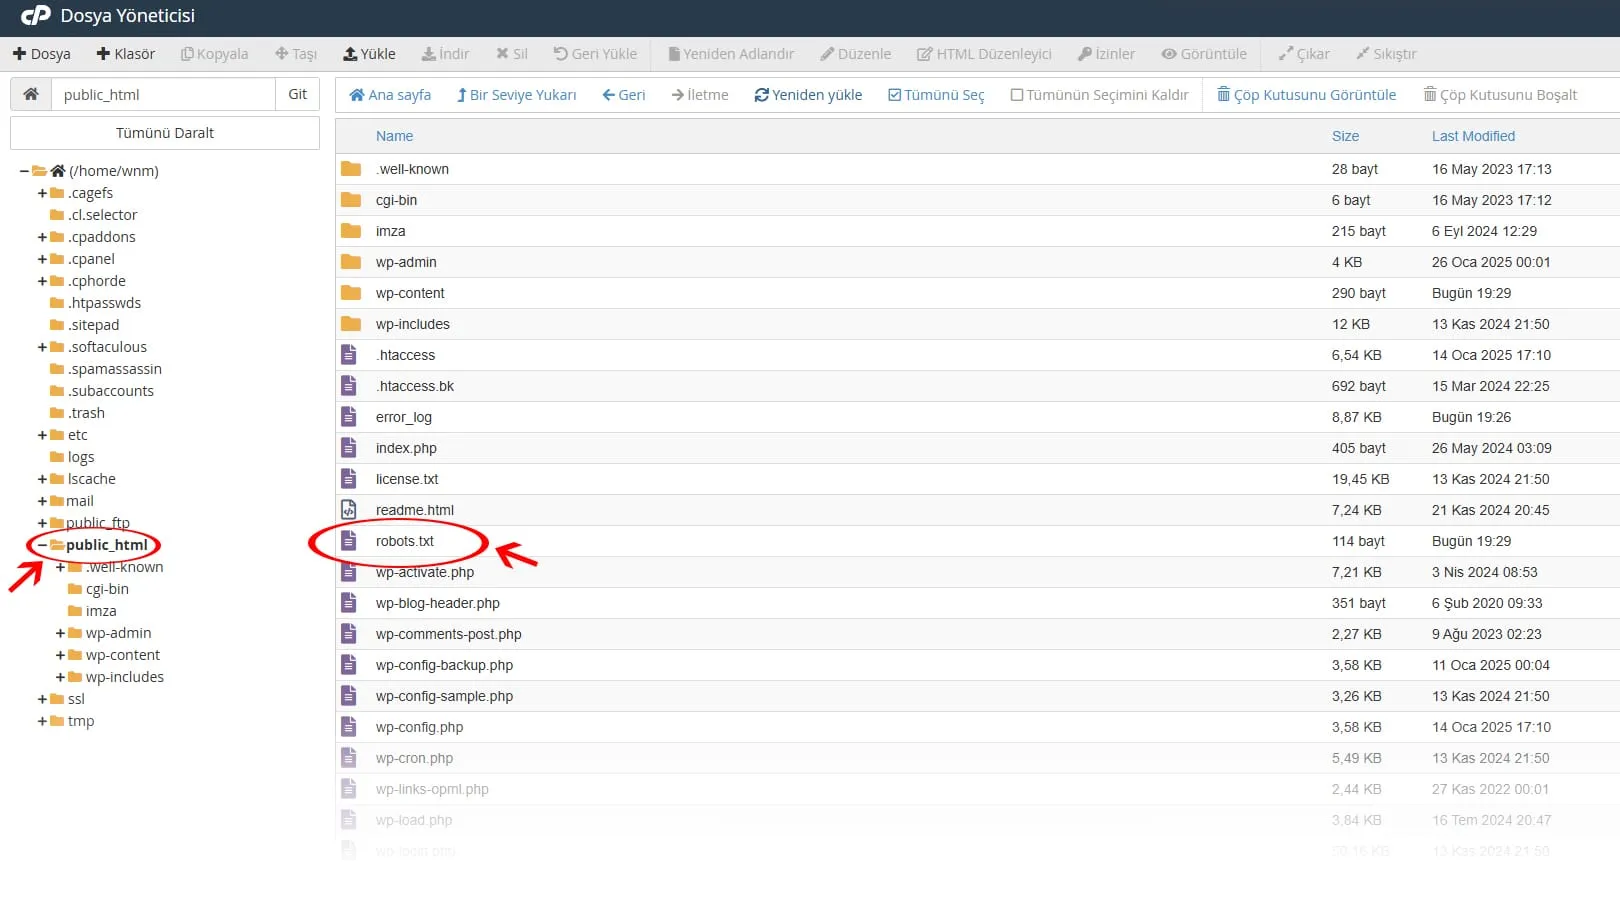Viewport: 1620px width, 910px height.
Task: Sort by Size column header
Action: [x=1345, y=136]
